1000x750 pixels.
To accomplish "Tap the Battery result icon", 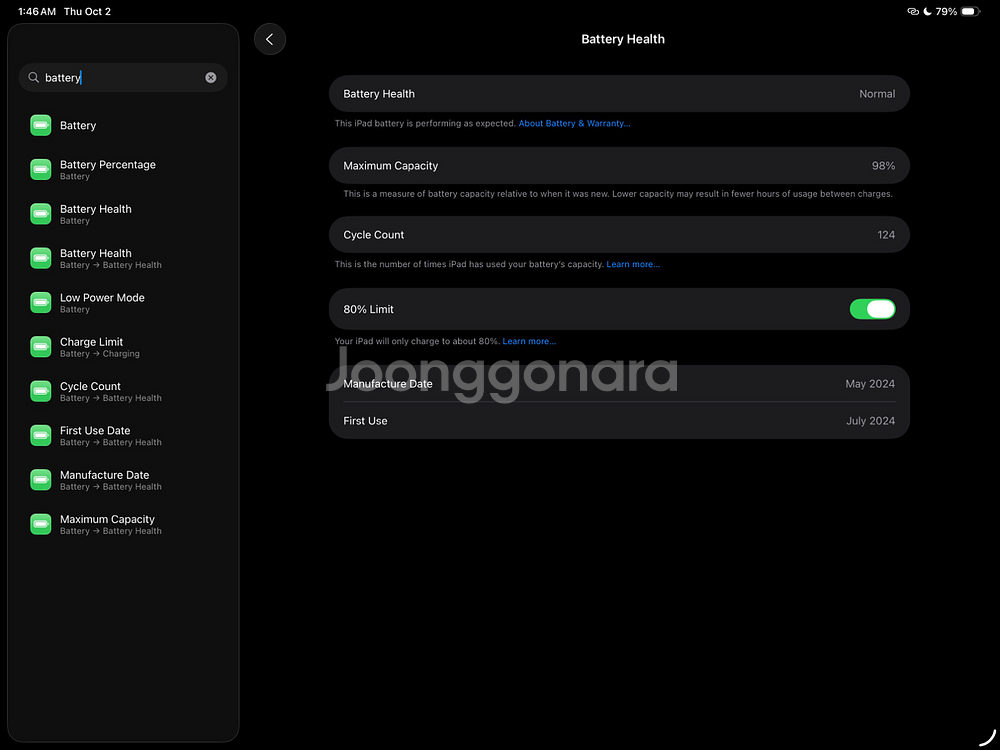I will (x=40, y=125).
